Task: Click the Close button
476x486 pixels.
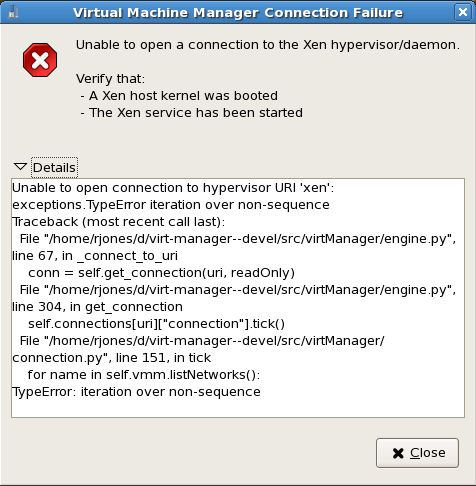Action: 417,453
